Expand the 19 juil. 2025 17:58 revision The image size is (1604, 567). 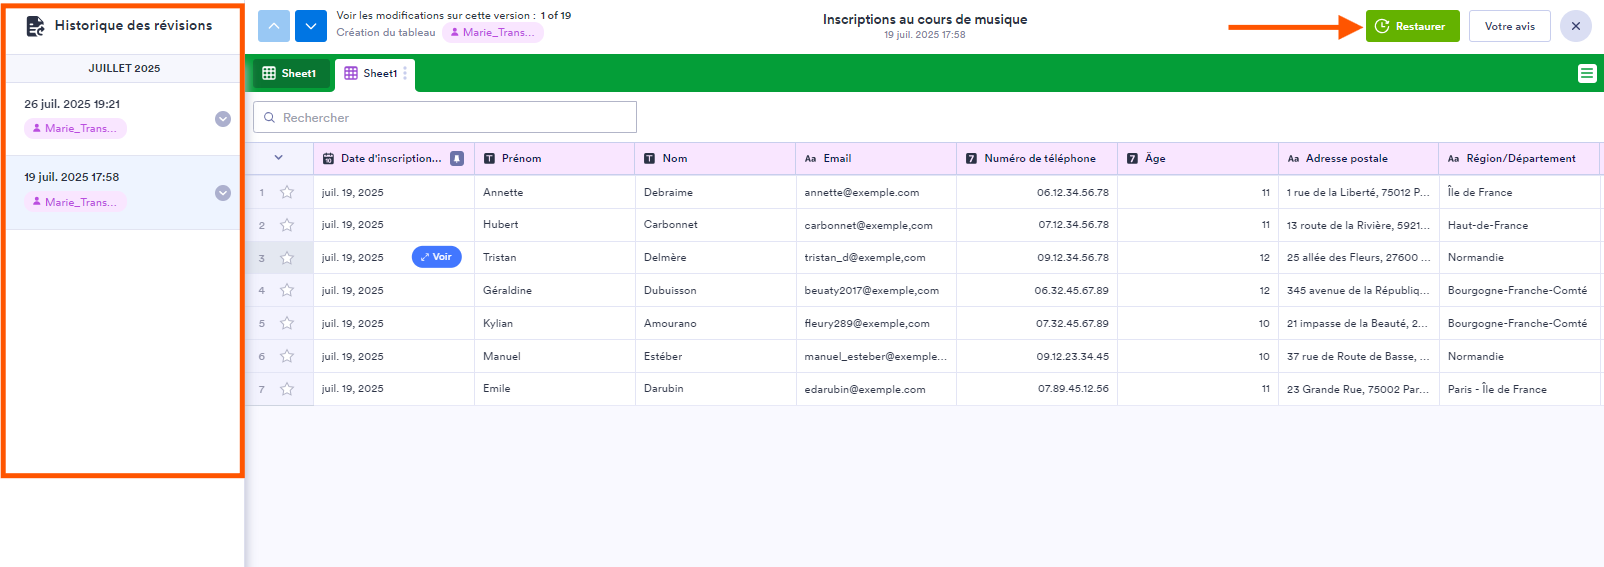point(223,193)
